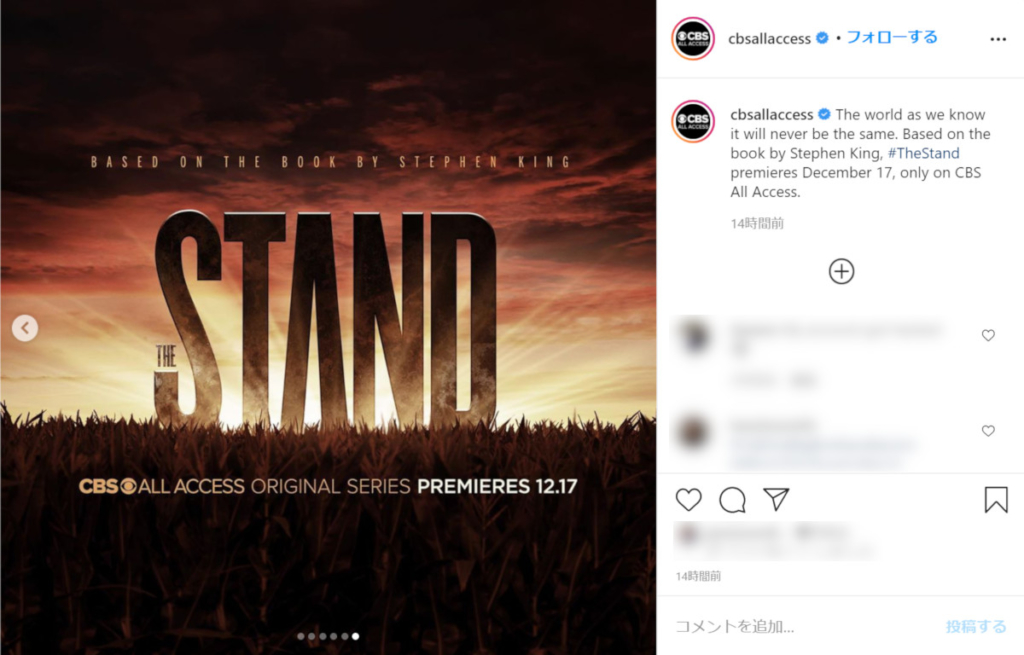
Task: Click the フォローする follow button
Action: 891,38
